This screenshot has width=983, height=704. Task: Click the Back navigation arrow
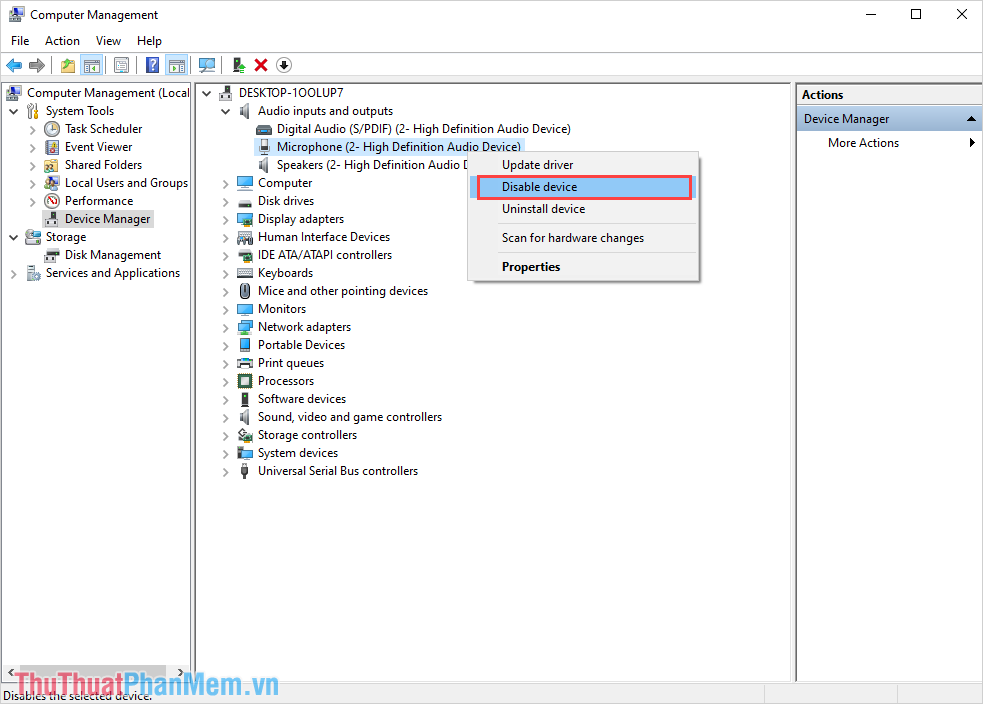14,65
